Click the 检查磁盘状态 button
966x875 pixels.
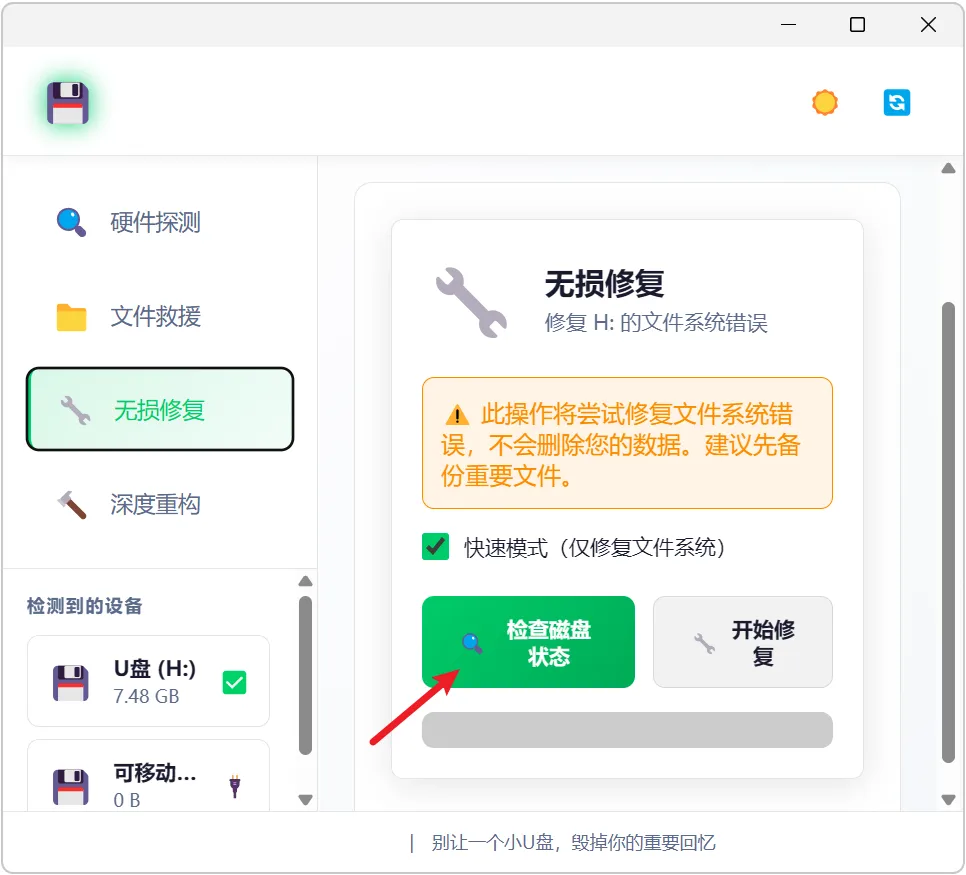(528, 642)
